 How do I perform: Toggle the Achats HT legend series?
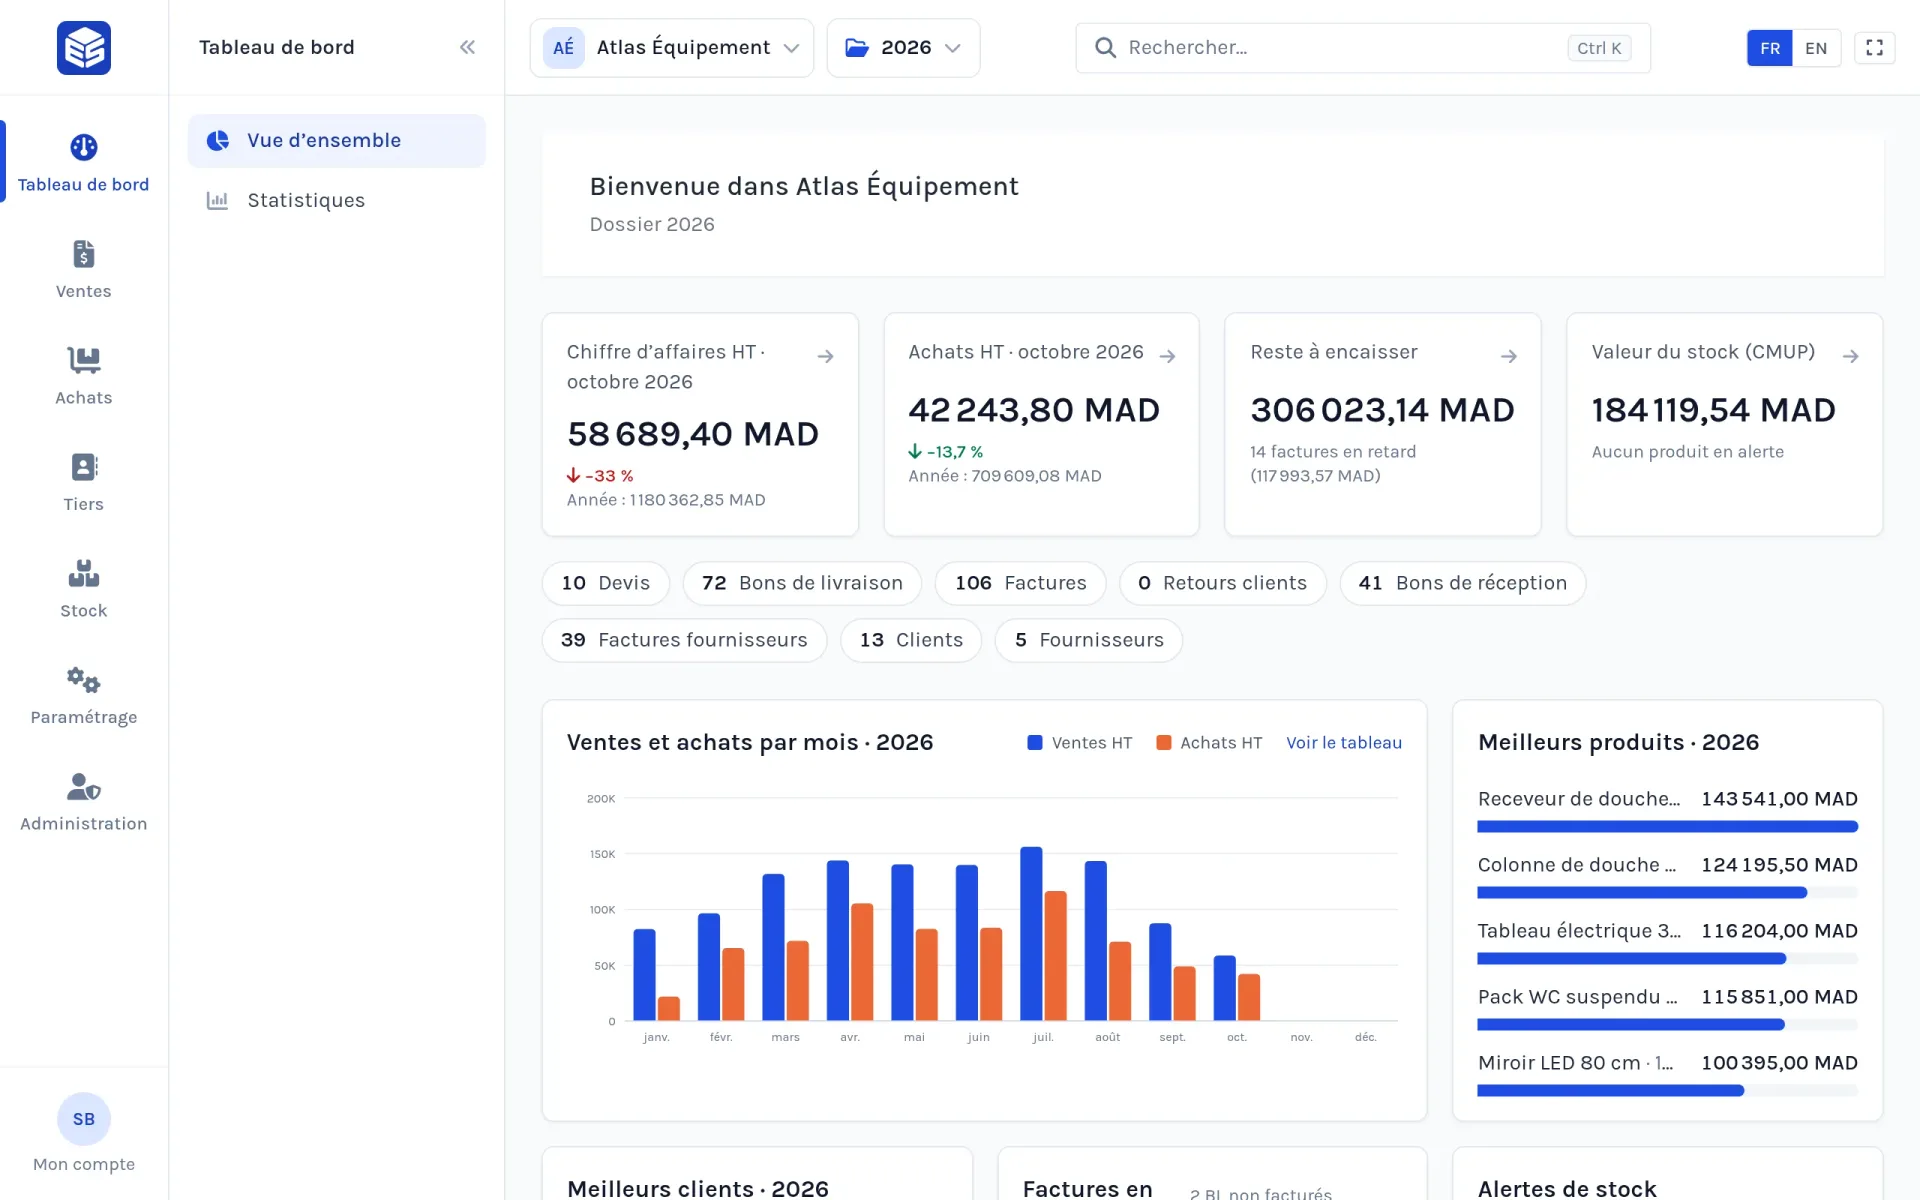click(1209, 743)
